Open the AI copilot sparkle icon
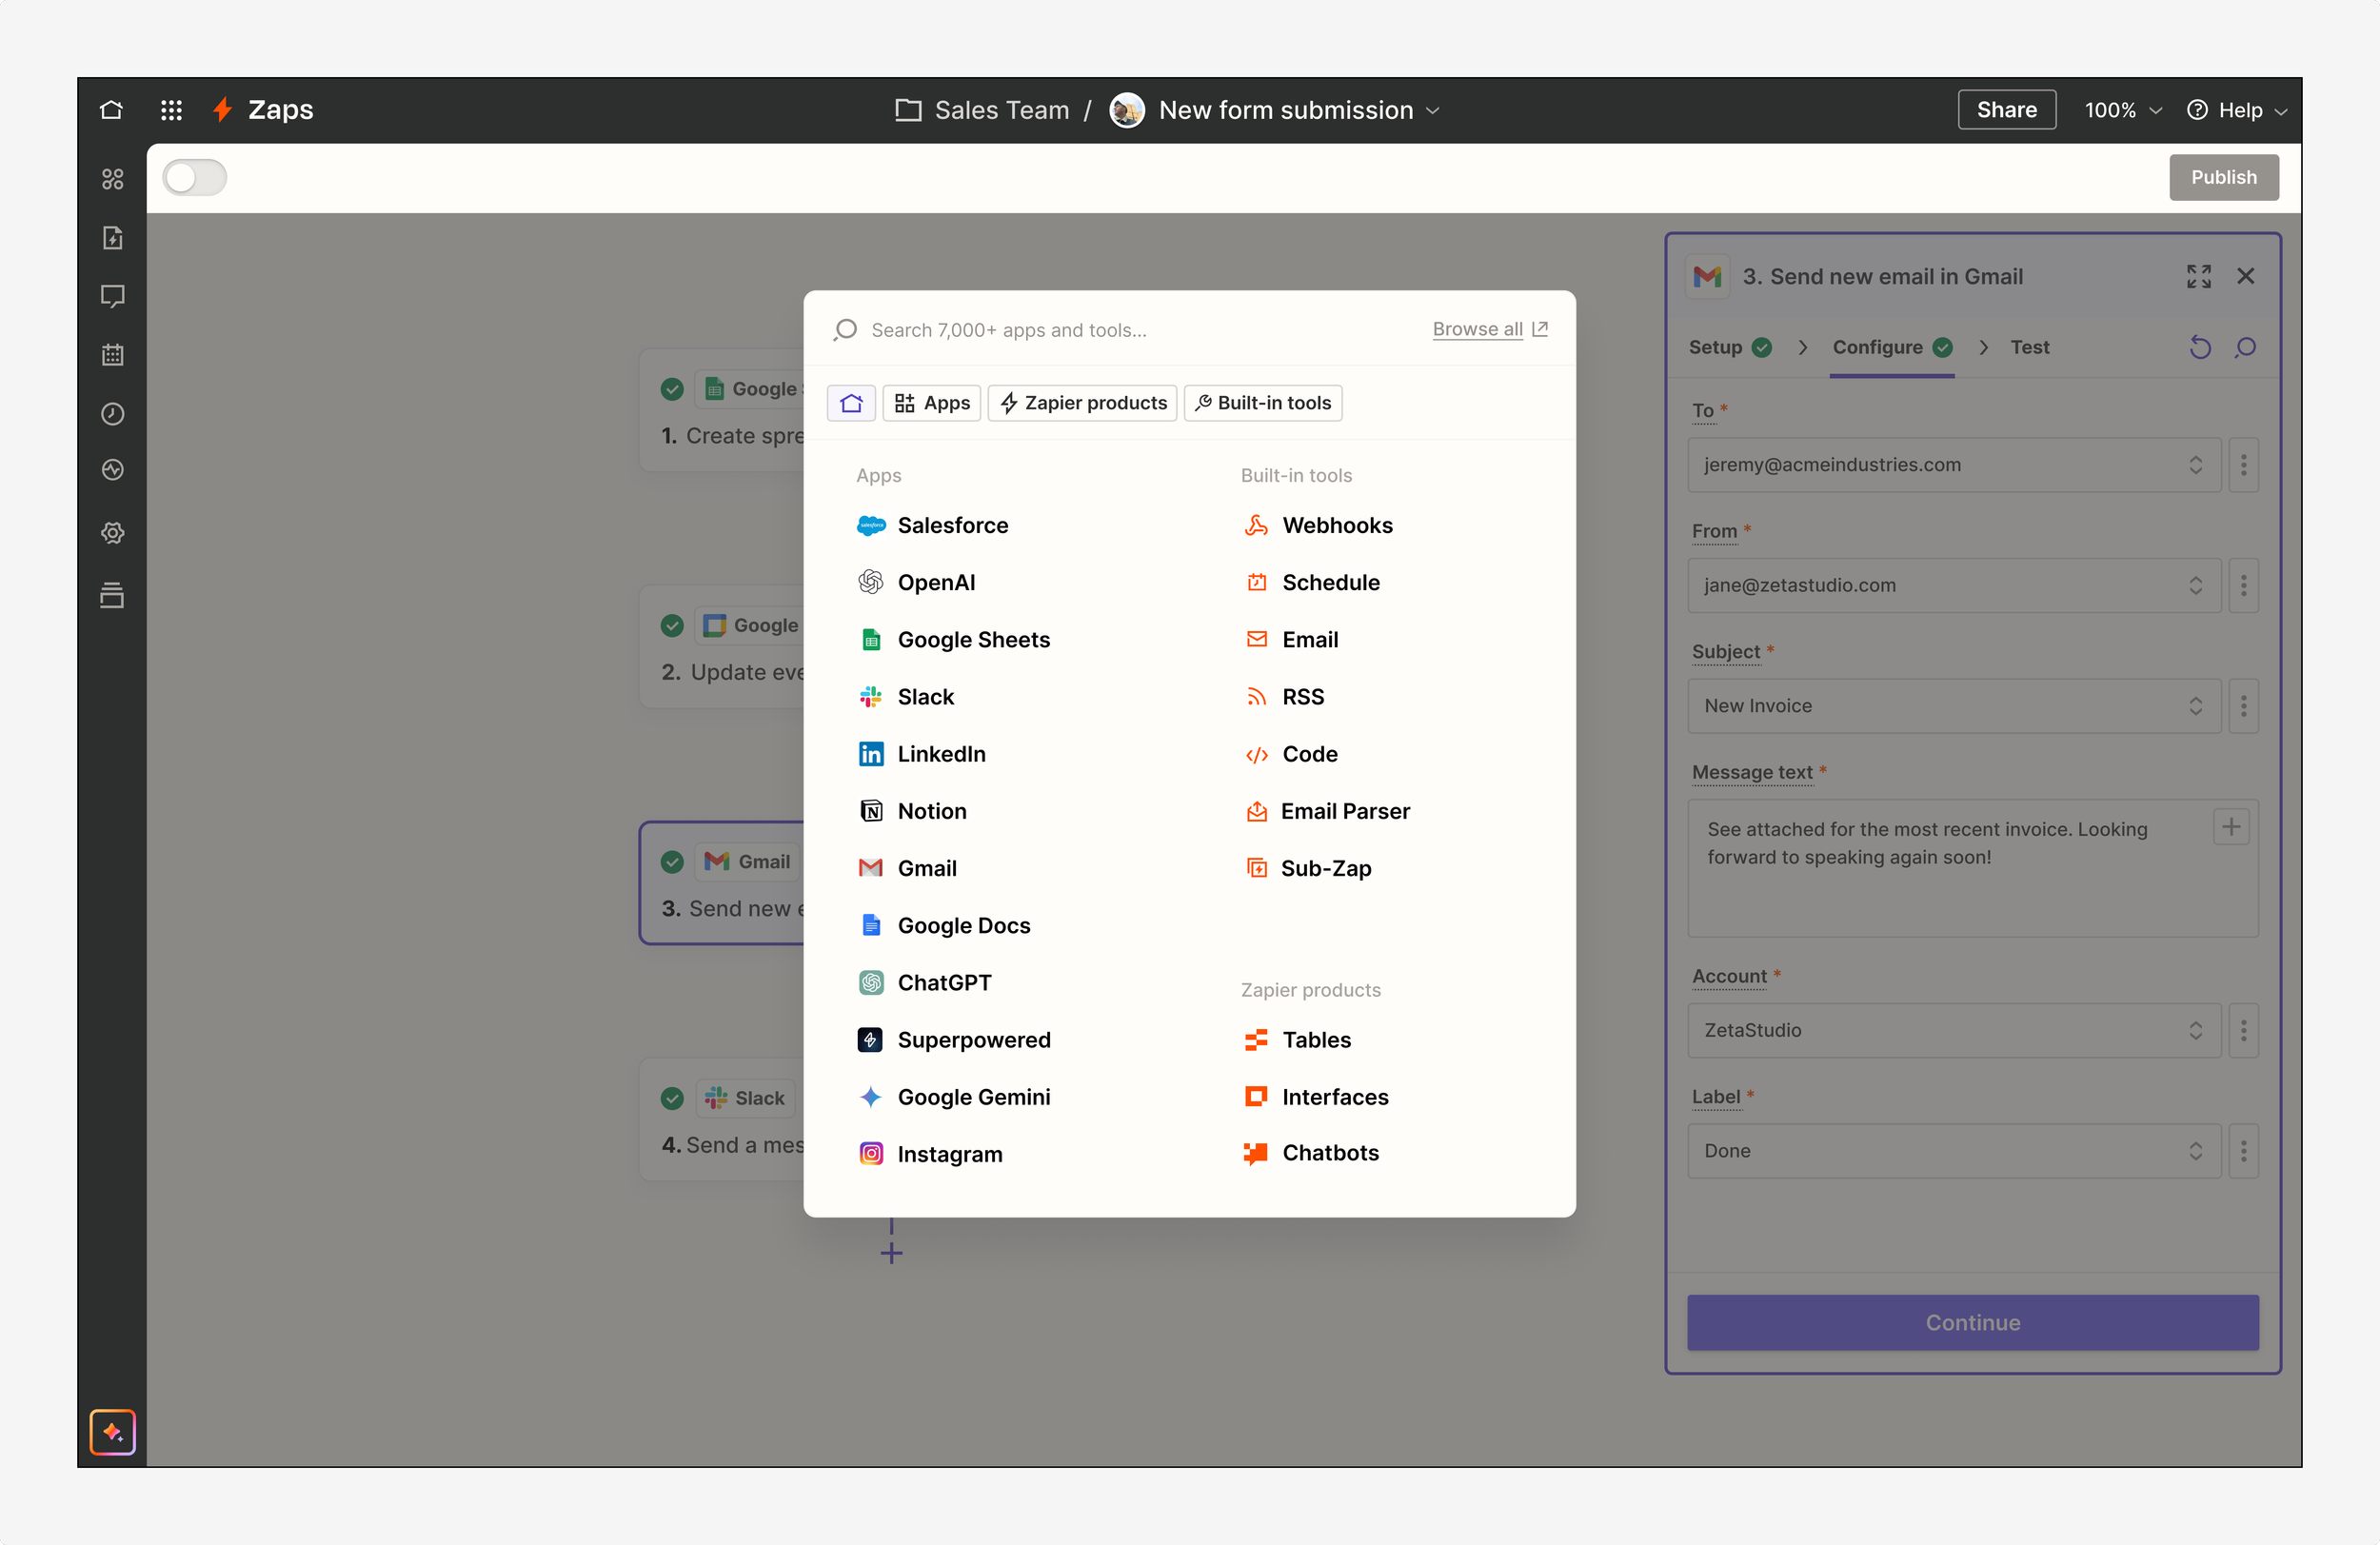The height and width of the screenshot is (1545, 2380). click(x=112, y=1432)
